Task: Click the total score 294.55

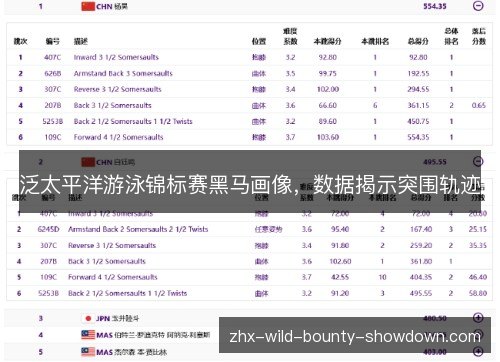Action: 418,89
